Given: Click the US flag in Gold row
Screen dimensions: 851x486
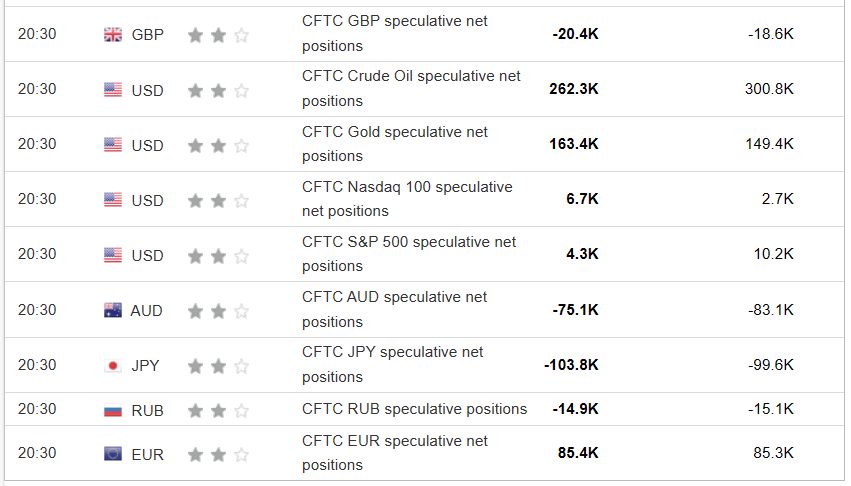Looking at the screenshot, I should (113, 145).
